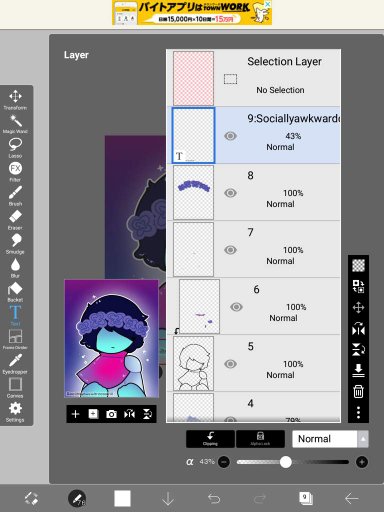Image resolution: width=384 pixels, height=512 pixels.
Task: Select the Smudge tool
Action: tap(15, 243)
